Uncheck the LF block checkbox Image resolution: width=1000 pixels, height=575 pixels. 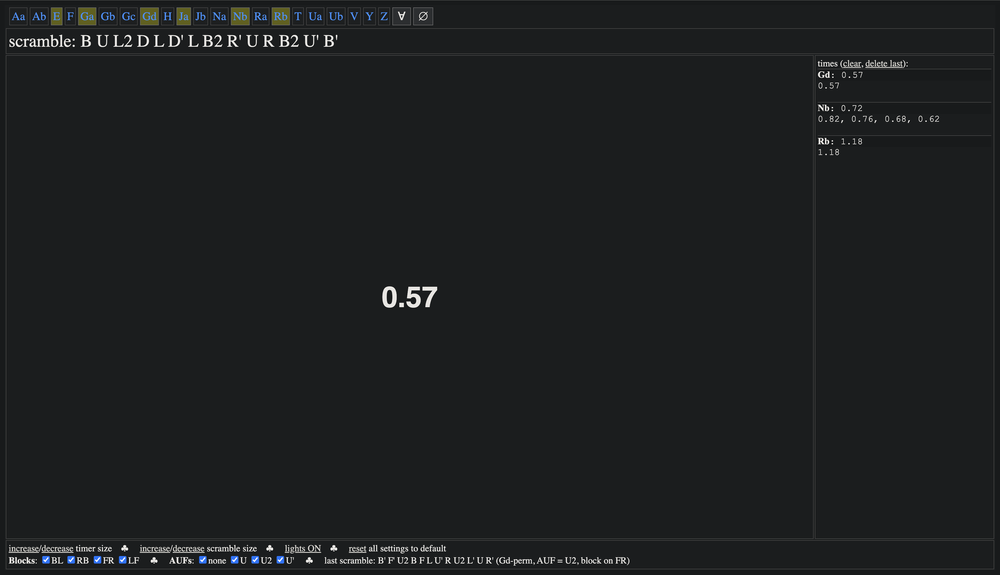coord(122,560)
